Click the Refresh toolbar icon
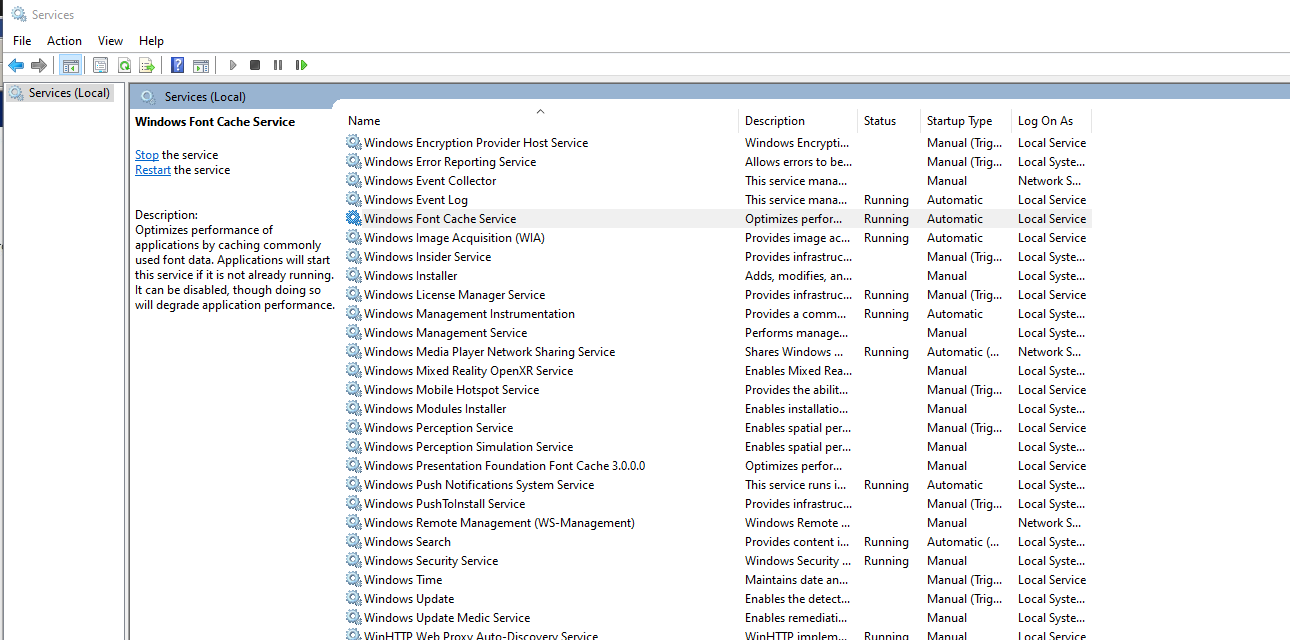Viewport: 1290px width, 640px height. pos(124,65)
